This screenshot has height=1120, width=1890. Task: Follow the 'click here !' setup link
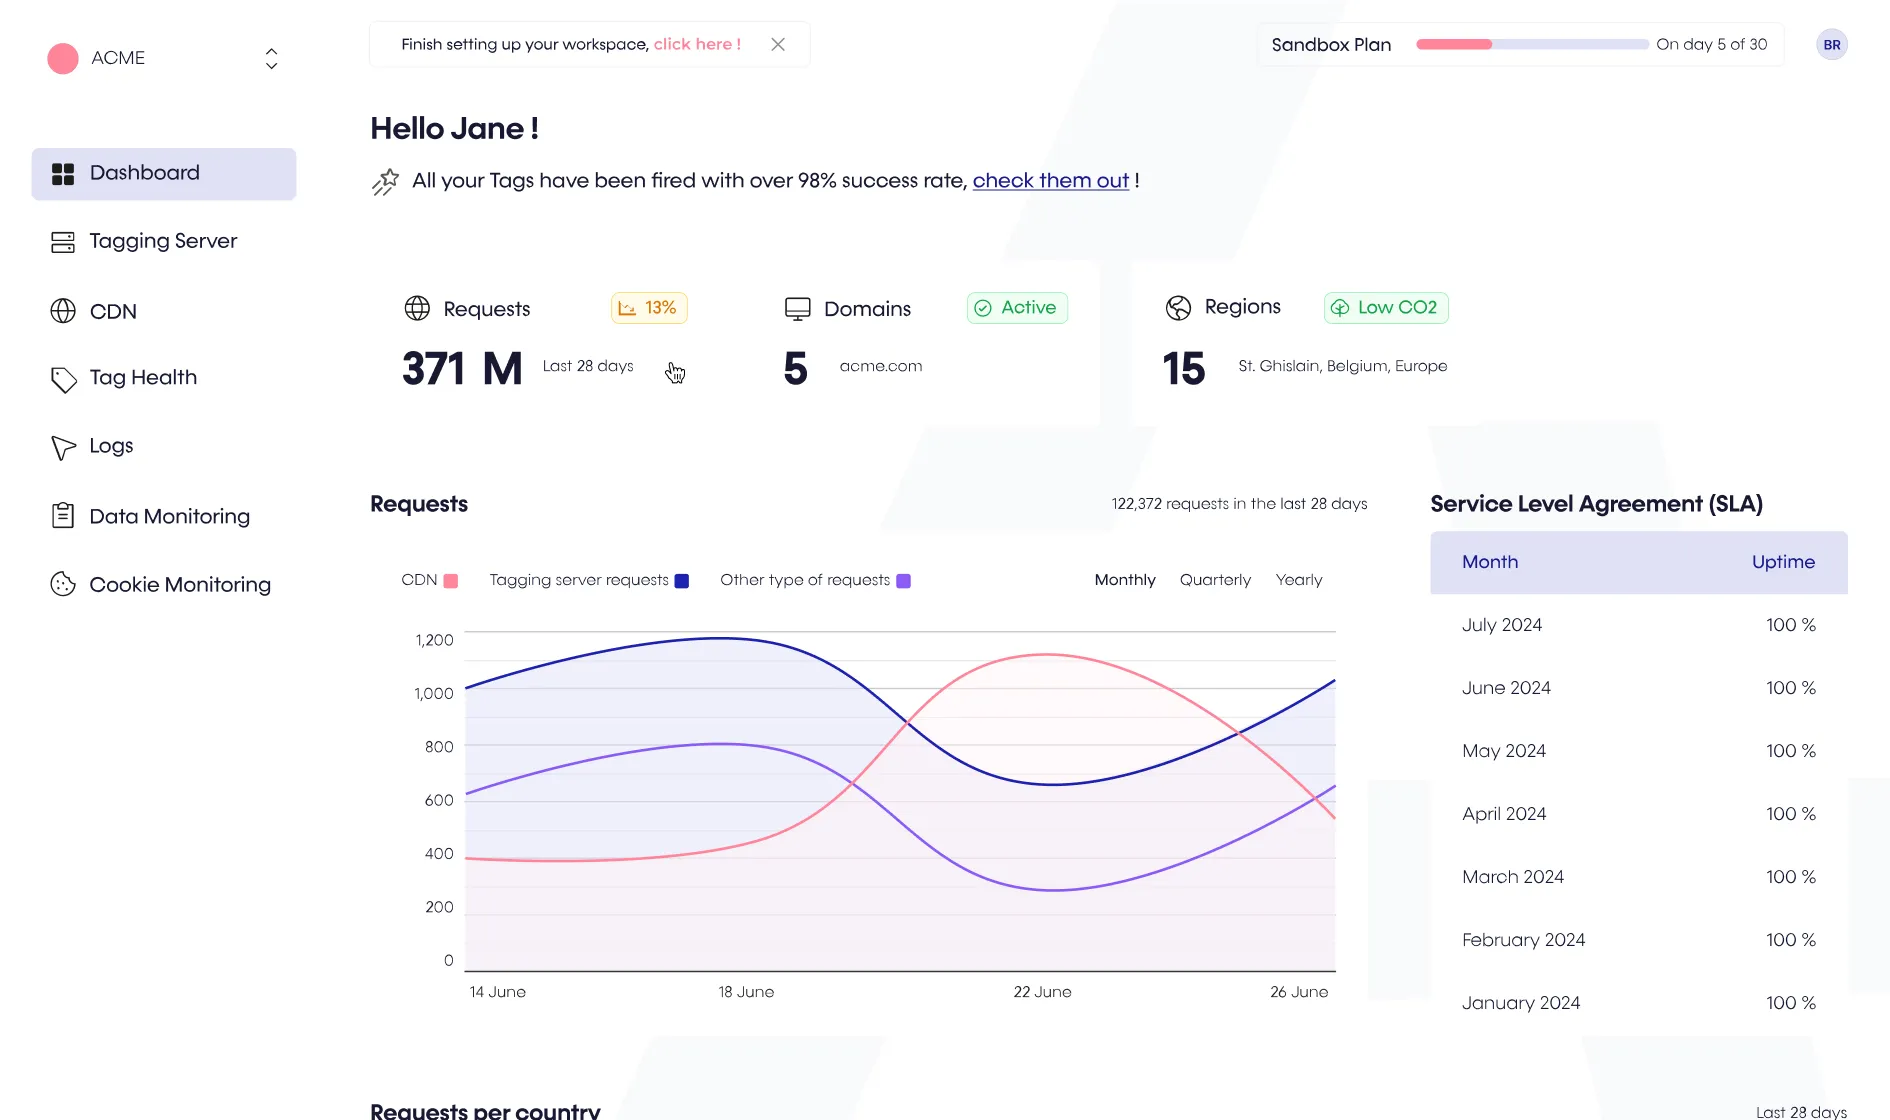pos(697,44)
